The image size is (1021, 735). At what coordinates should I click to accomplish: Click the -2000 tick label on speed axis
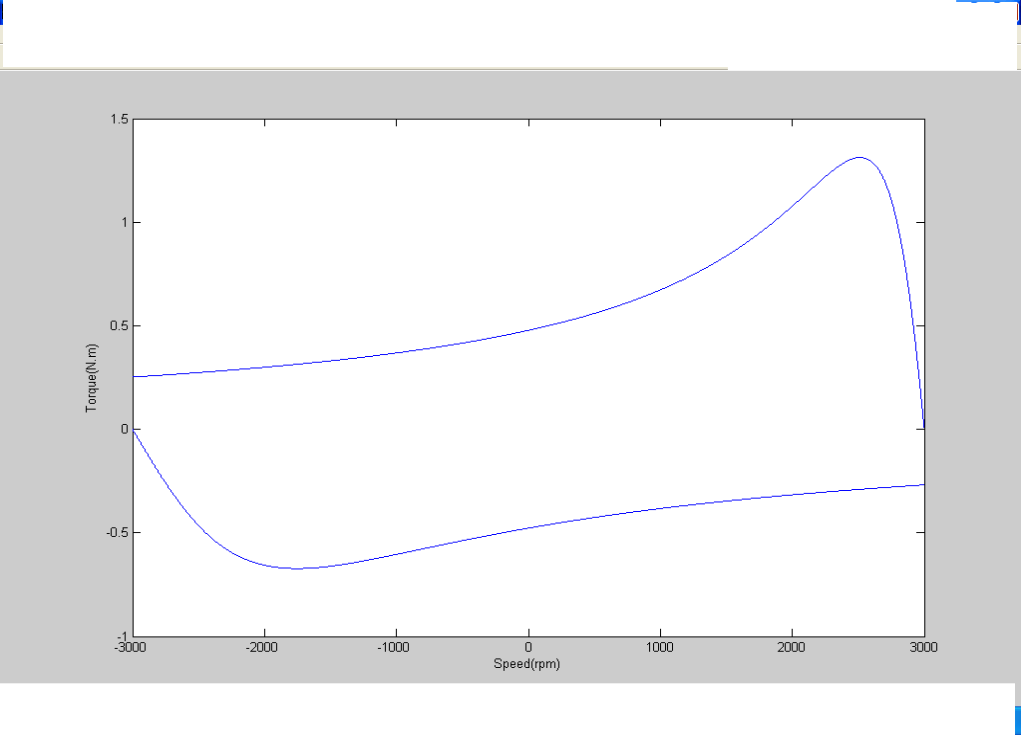point(264,648)
